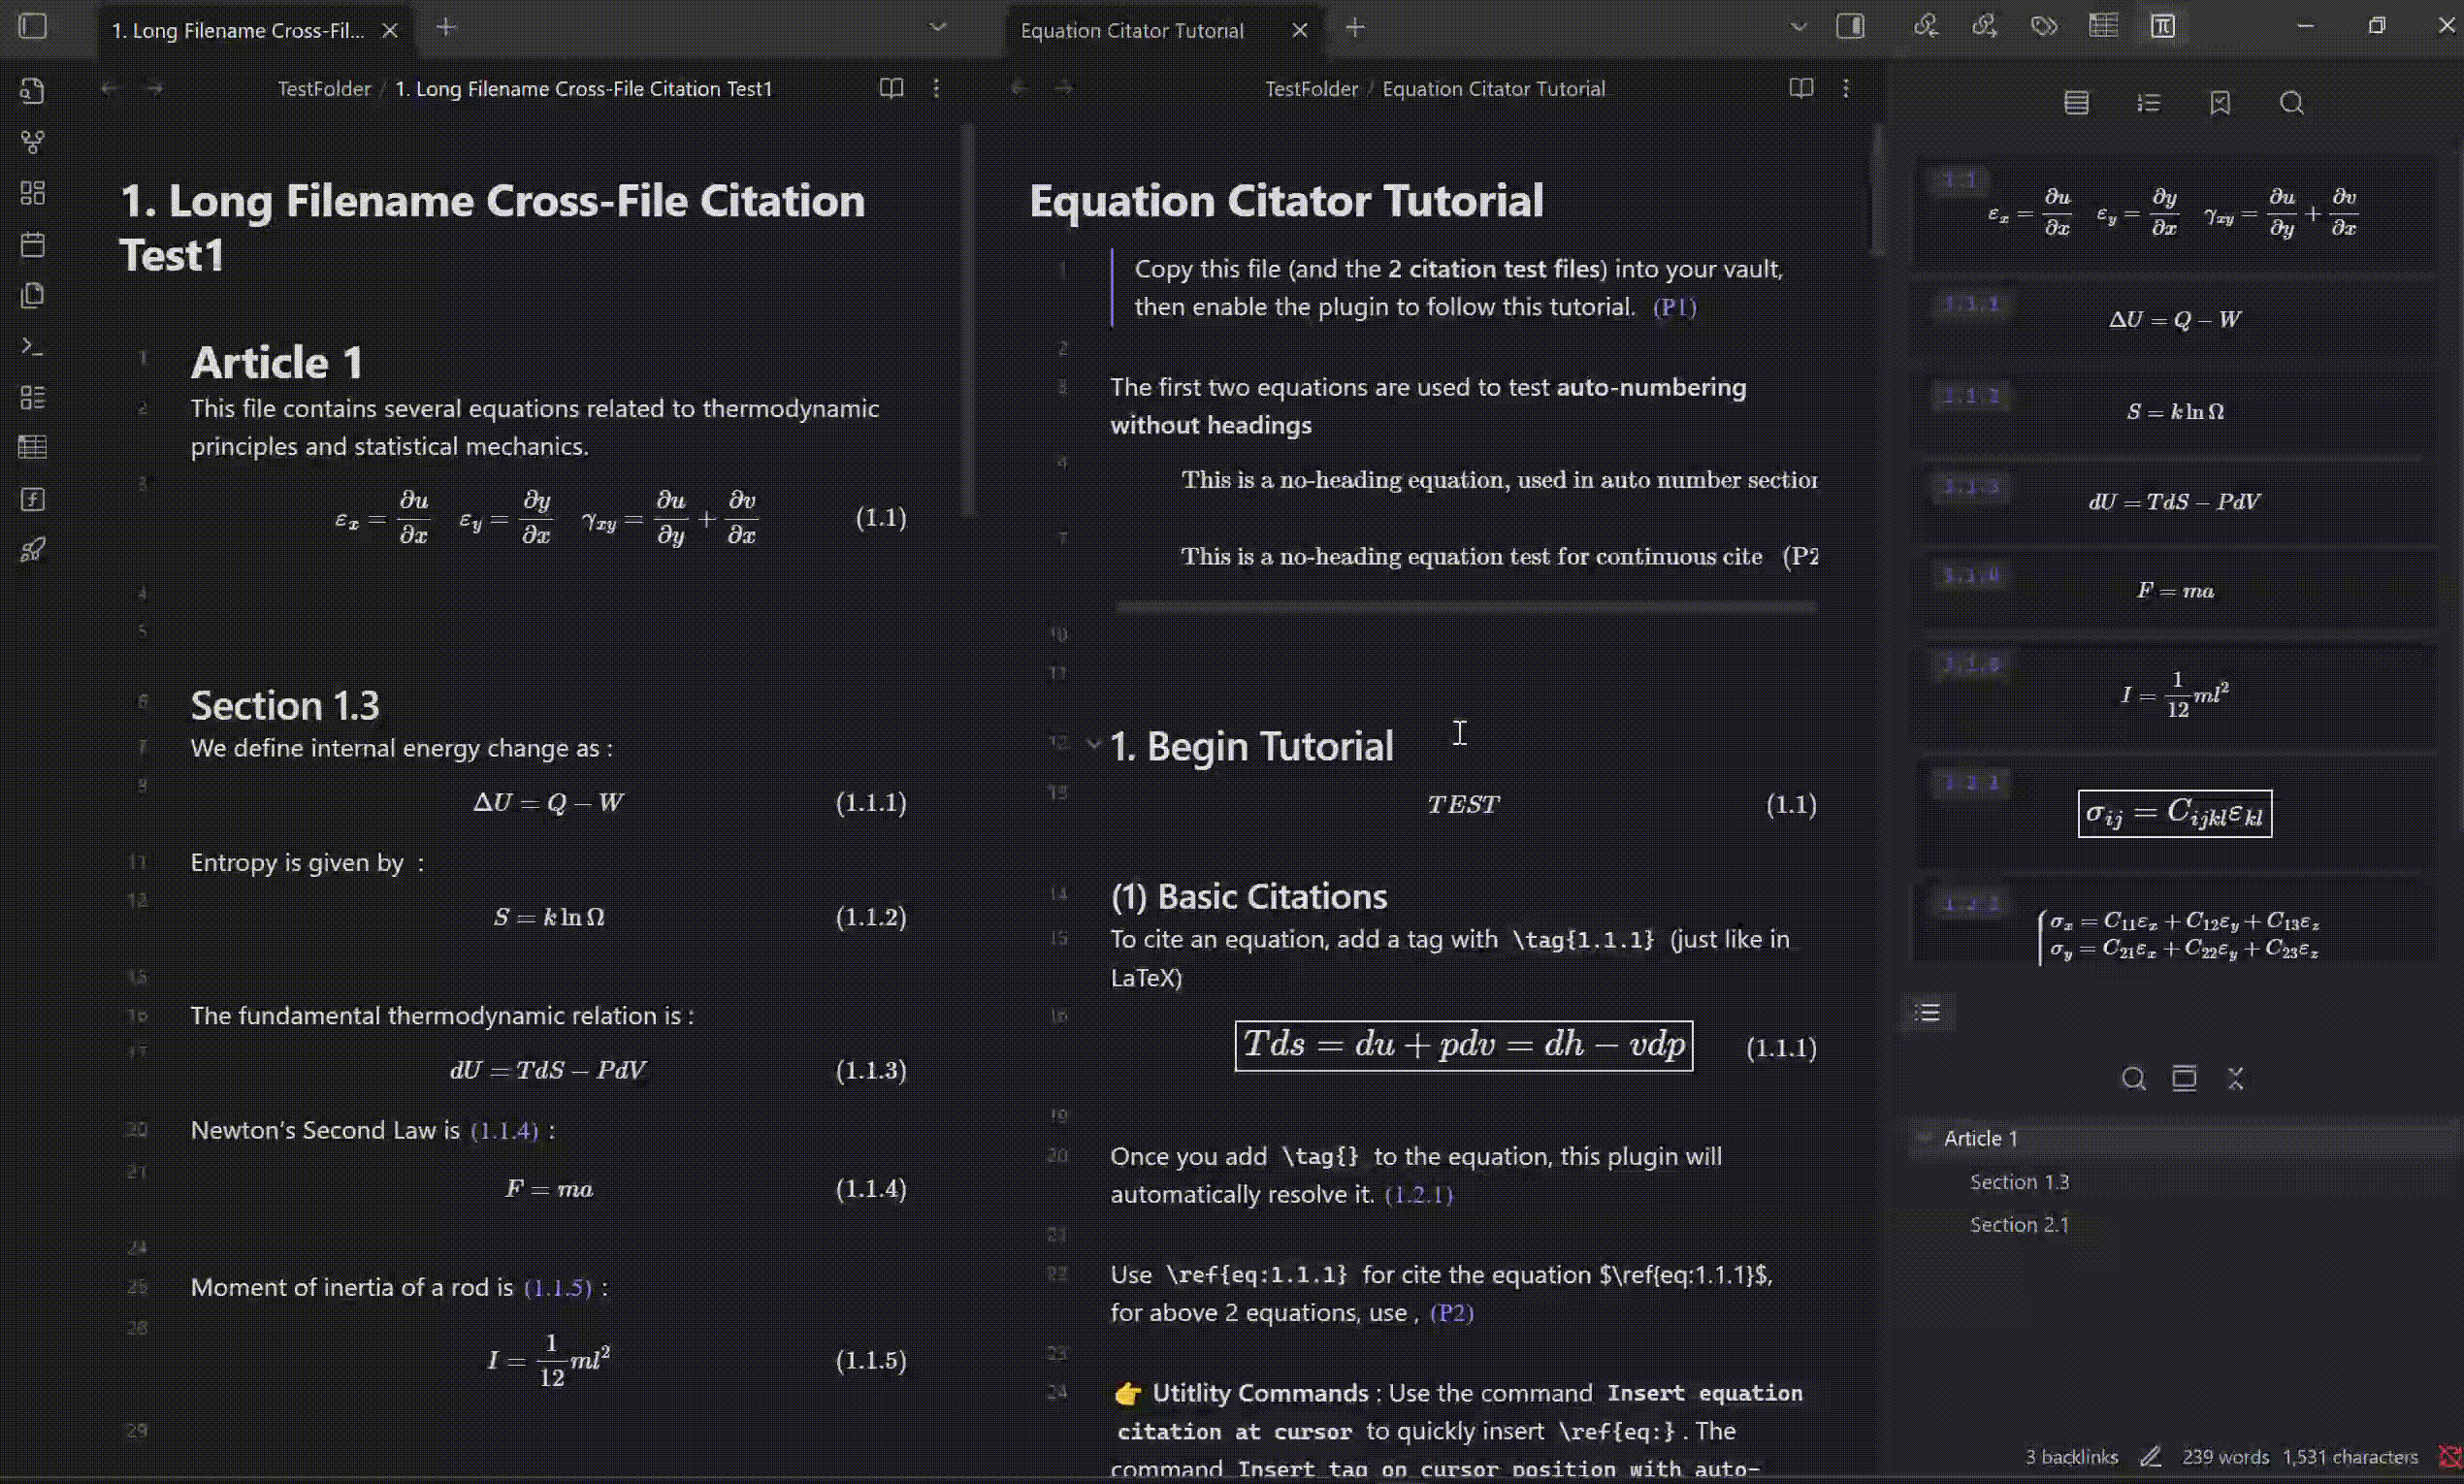Toggle the left sidebar
This screenshot has width=2464, height=1484.
(32, 27)
